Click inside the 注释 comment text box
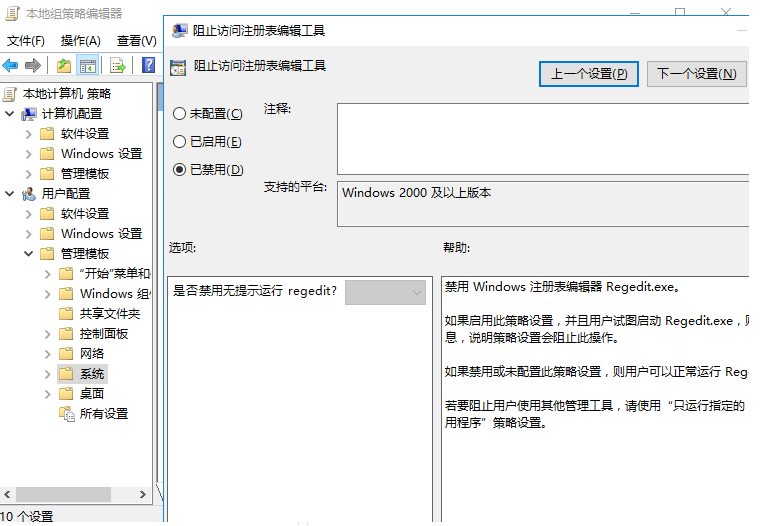 click(x=540, y=138)
